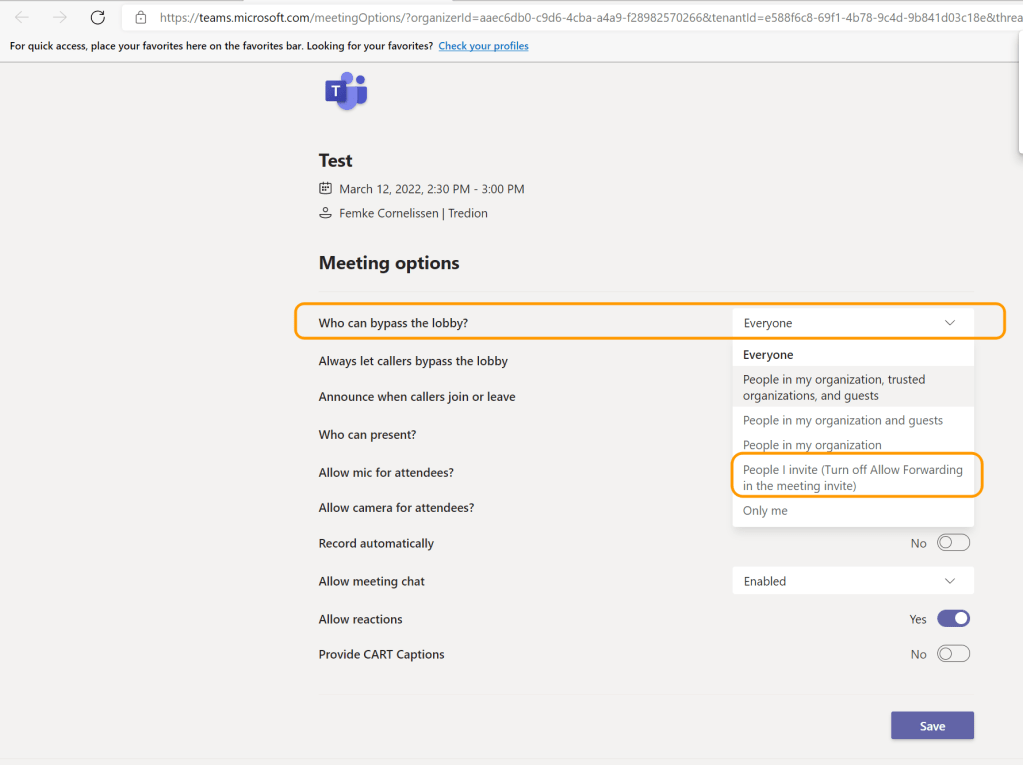Save the meeting options
Image resolution: width=1023 pixels, height=765 pixels.
pyautogui.click(x=932, y=726)
